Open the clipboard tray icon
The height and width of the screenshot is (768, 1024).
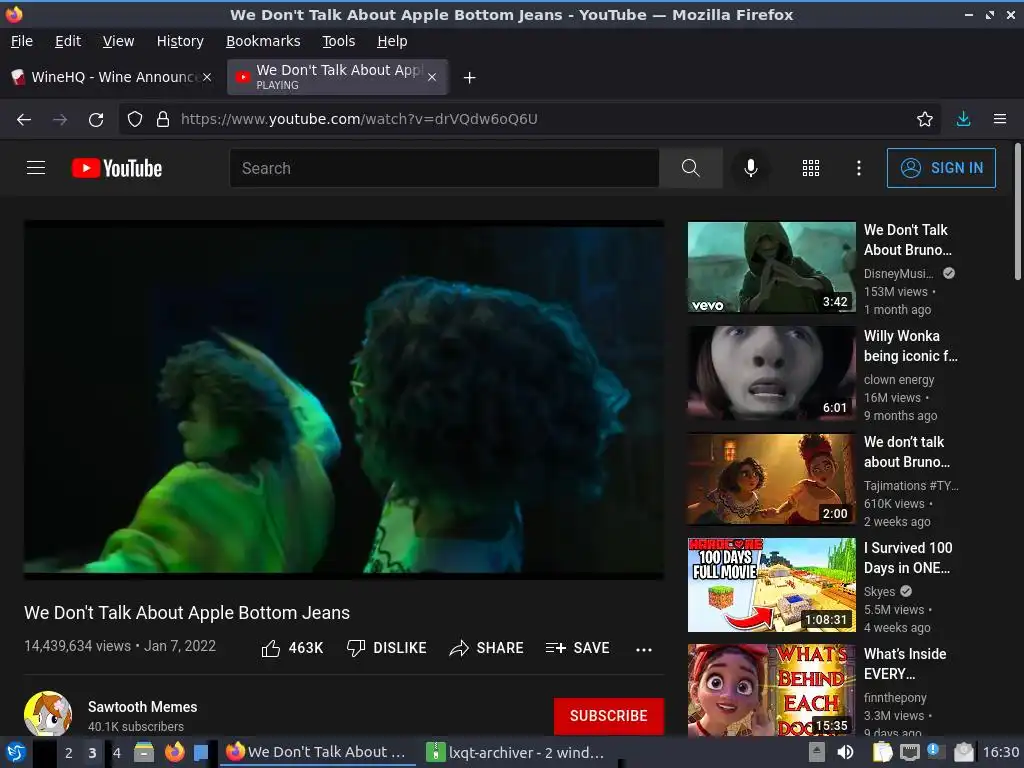tap(882, 752)
